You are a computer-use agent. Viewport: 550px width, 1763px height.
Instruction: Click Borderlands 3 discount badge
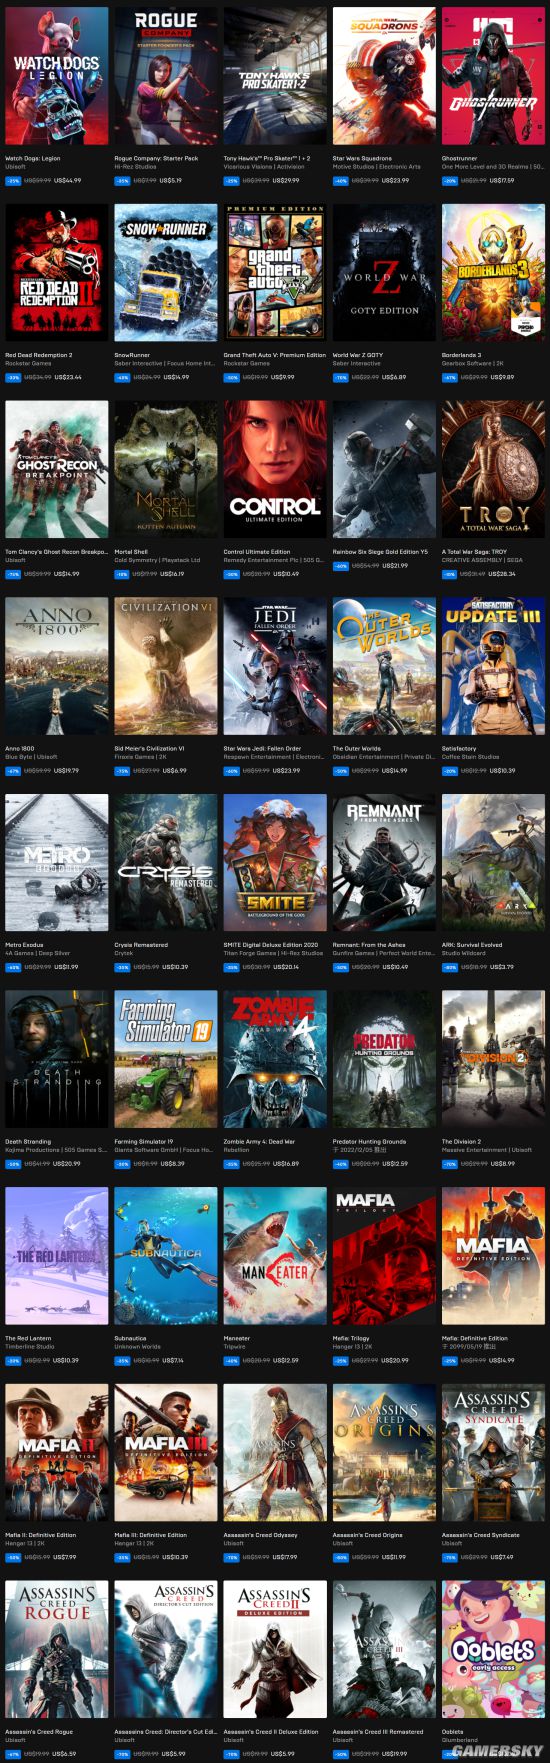(449, 377)
